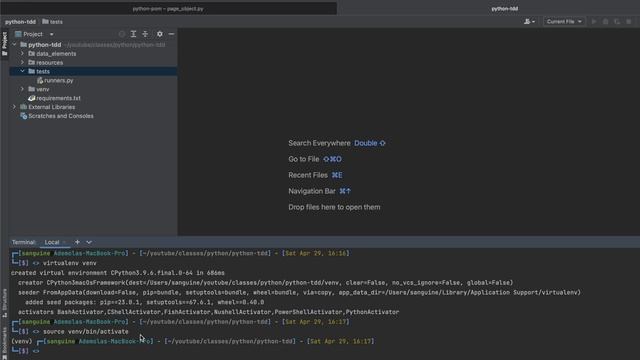640x360 pixels.
Task: Open the user account icon menu
Action: pyautogui.click(x=529, y=22)
